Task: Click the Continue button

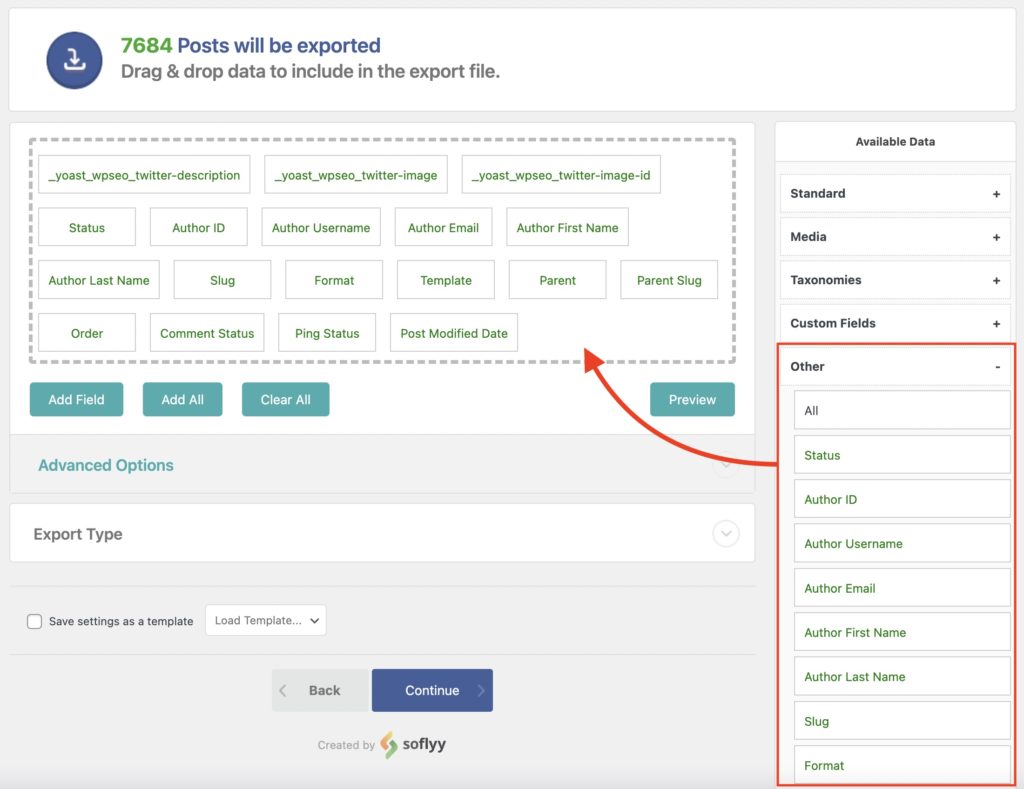Action: (432, 690)
